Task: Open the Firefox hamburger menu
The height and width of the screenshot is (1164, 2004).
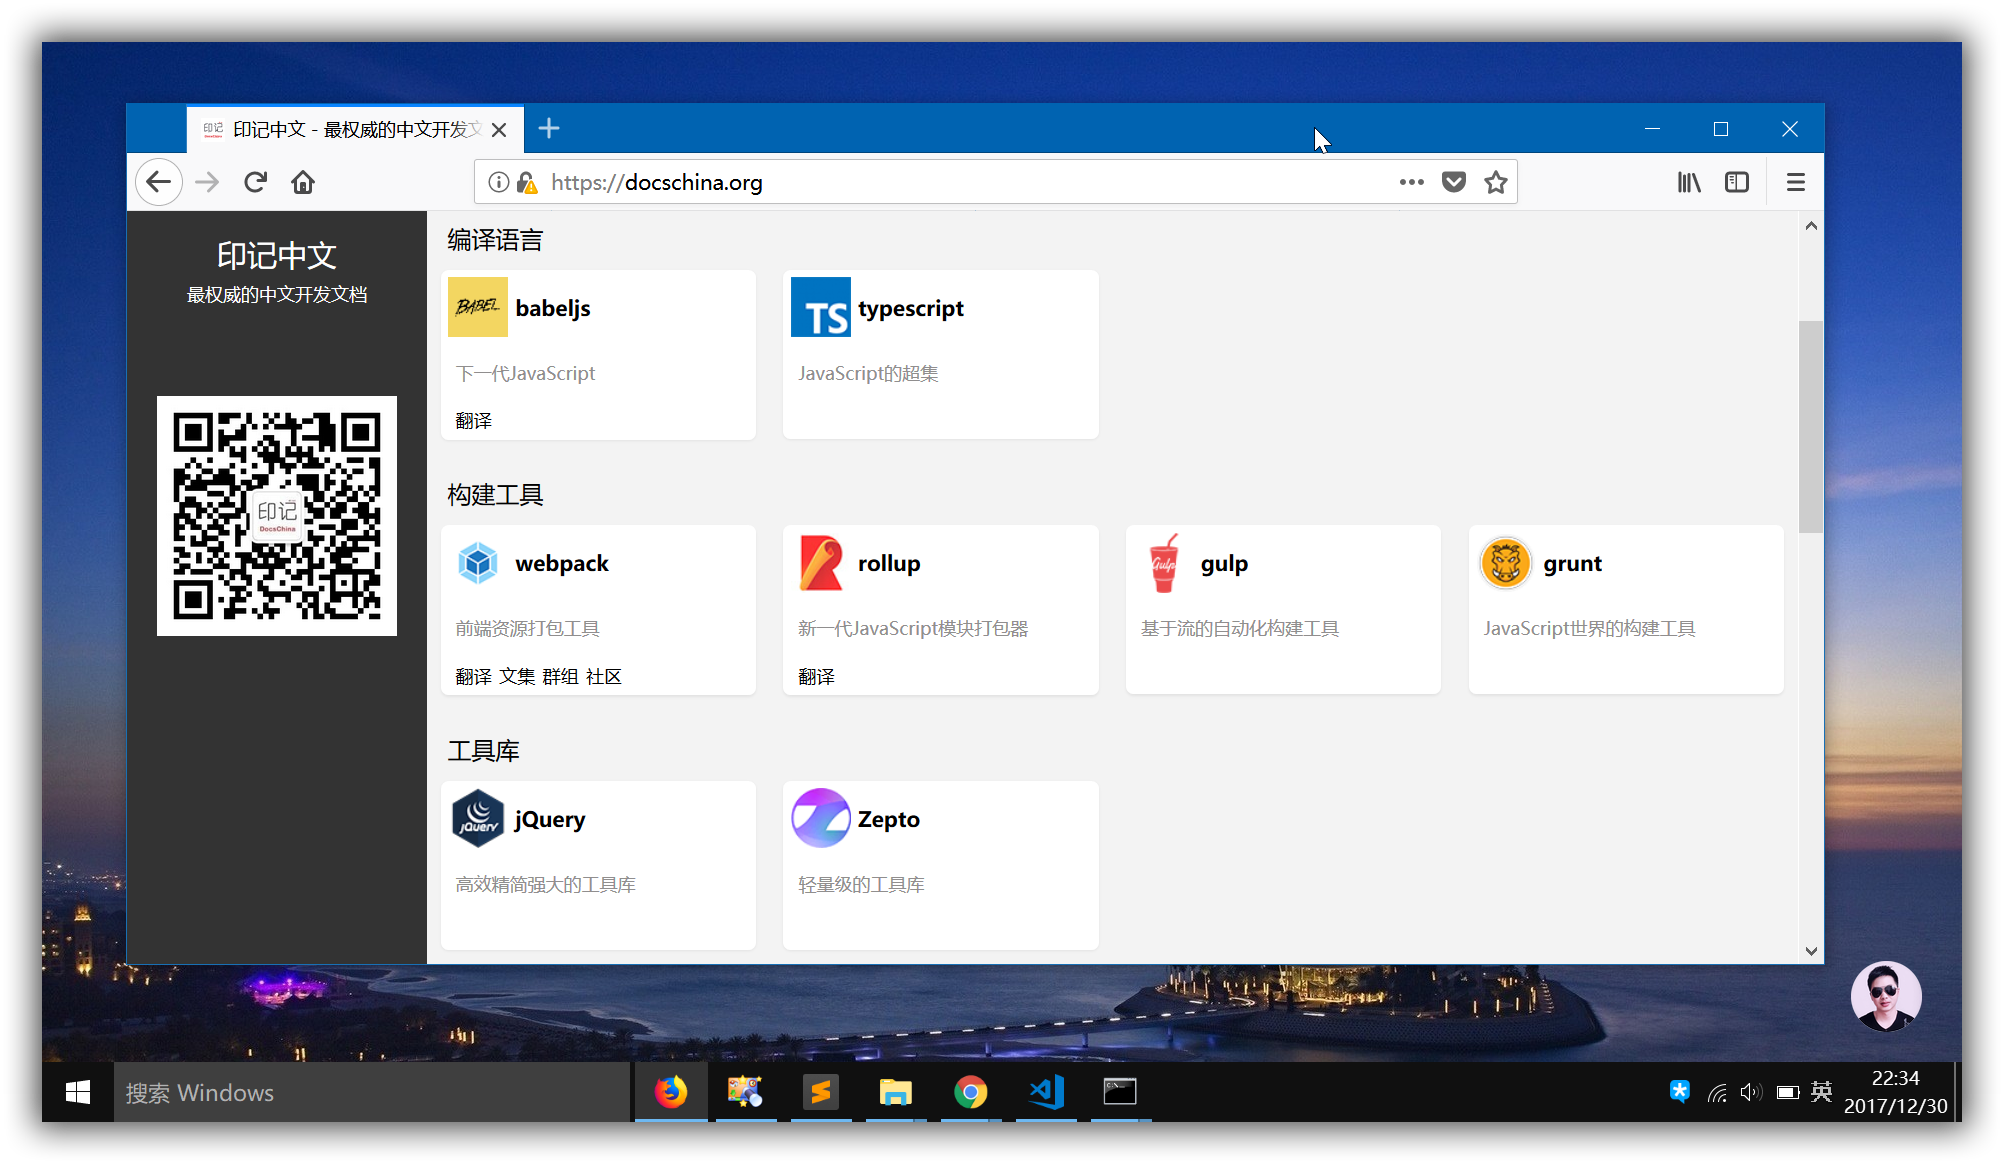Action: click(x=1795, y=182)
